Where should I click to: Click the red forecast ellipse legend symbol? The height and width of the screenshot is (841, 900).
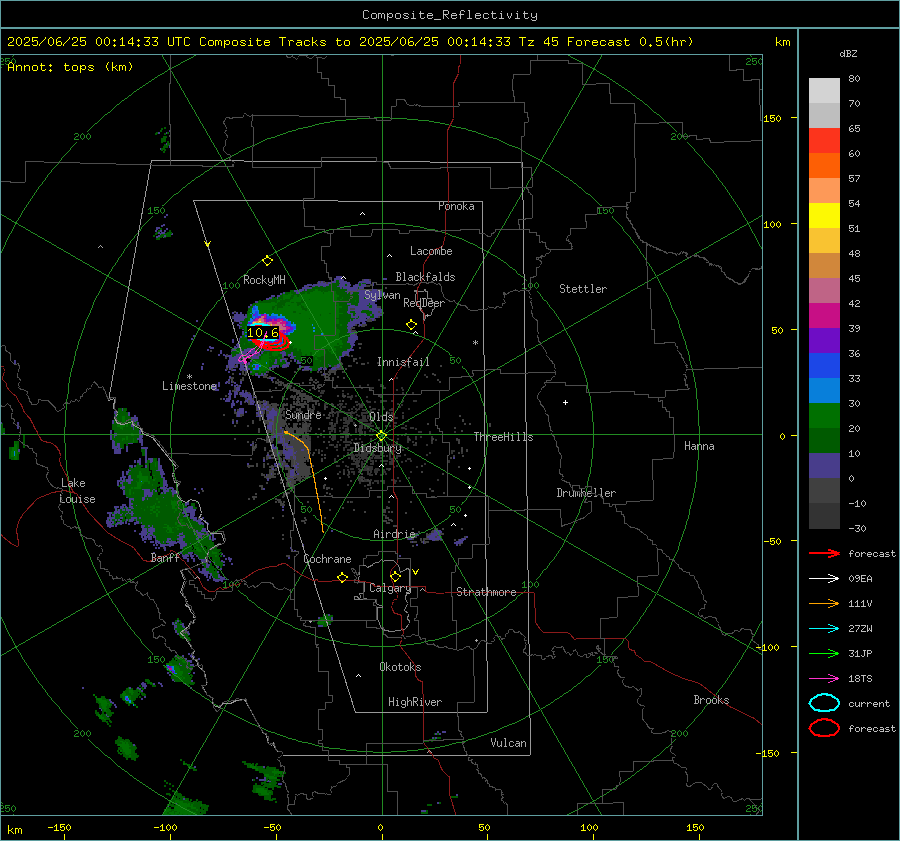coord(824,728)
